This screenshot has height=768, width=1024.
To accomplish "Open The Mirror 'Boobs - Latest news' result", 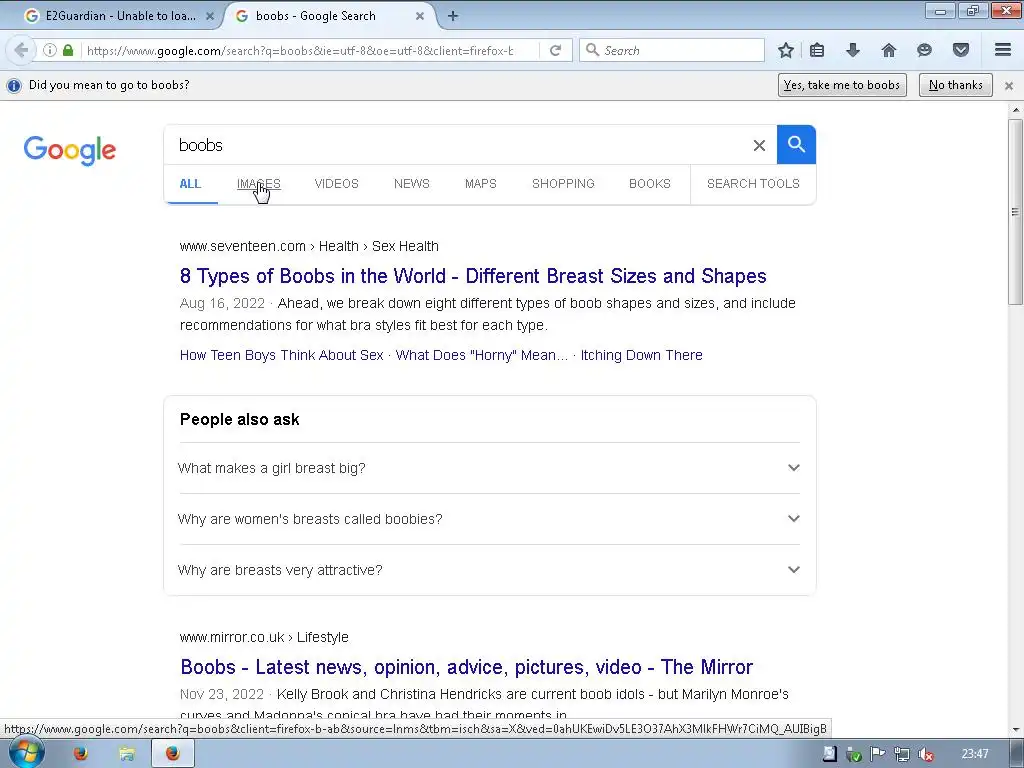I will click(x=466, y=667).
